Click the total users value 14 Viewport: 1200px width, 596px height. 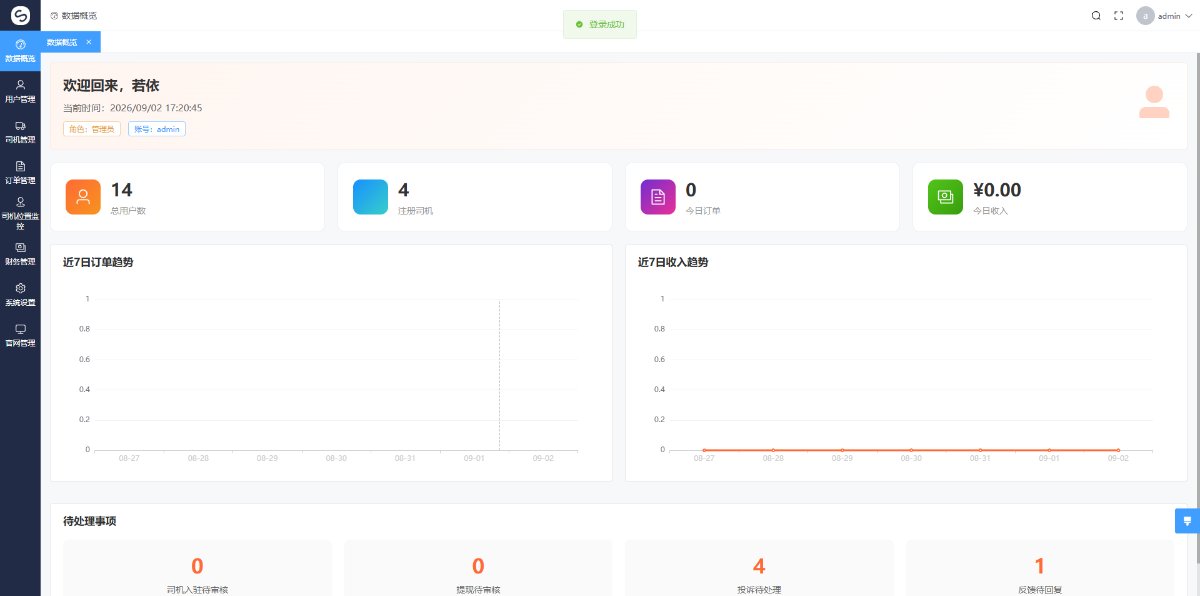[x=122, y=190]
